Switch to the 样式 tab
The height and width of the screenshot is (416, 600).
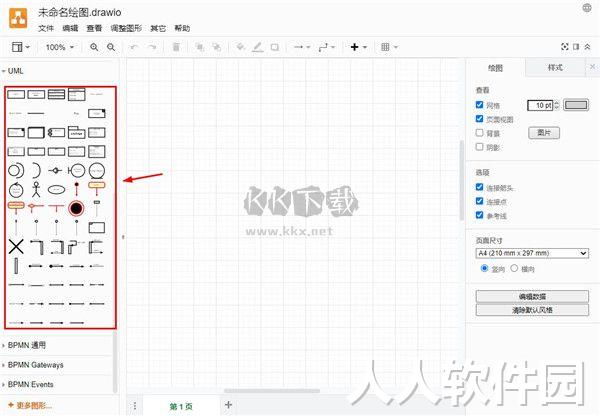(555, 68)
